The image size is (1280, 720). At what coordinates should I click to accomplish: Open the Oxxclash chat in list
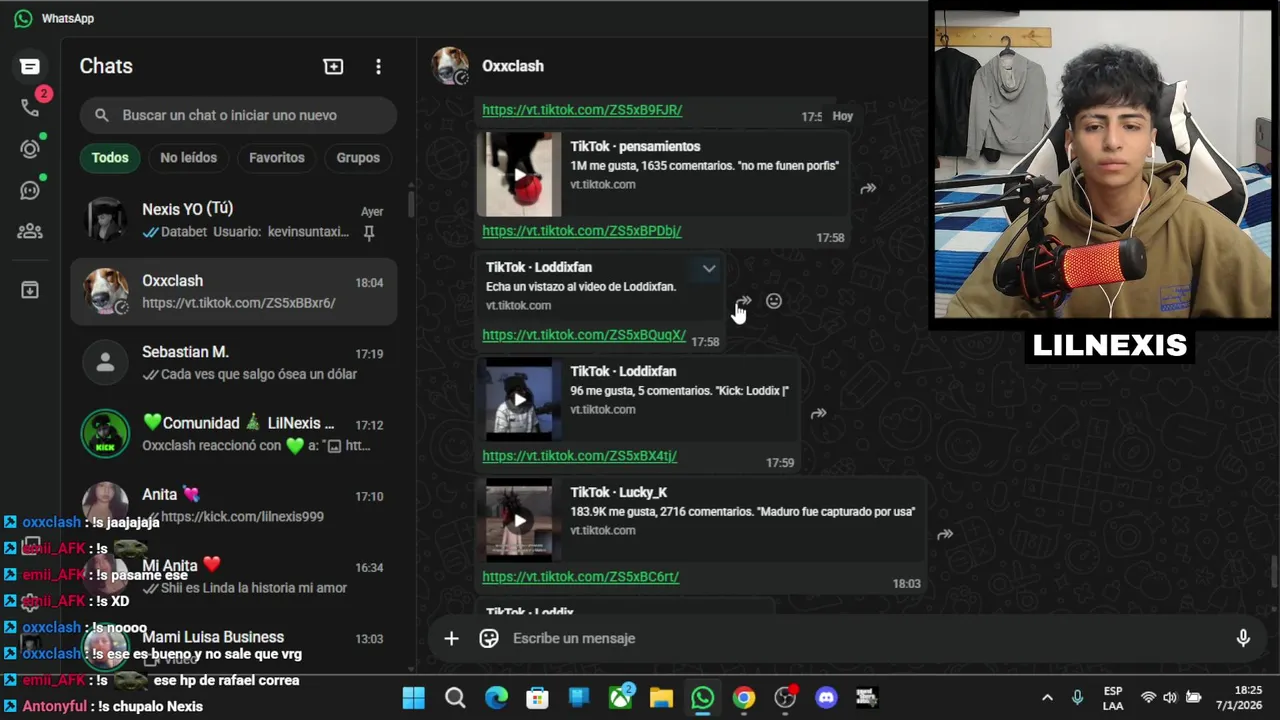click(234, 291)
